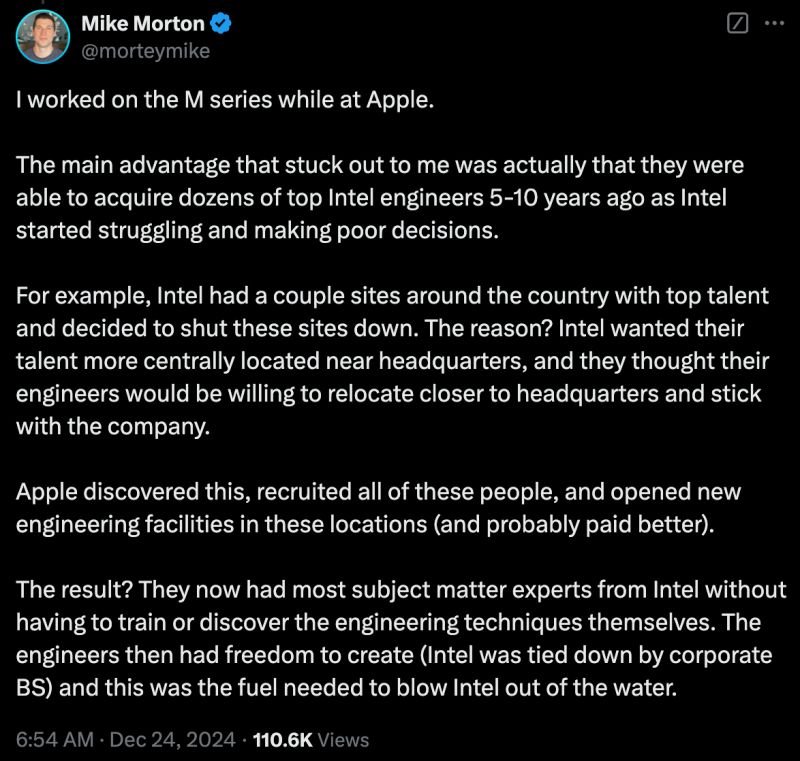Click the 110.6K view count

pos(282,740)
